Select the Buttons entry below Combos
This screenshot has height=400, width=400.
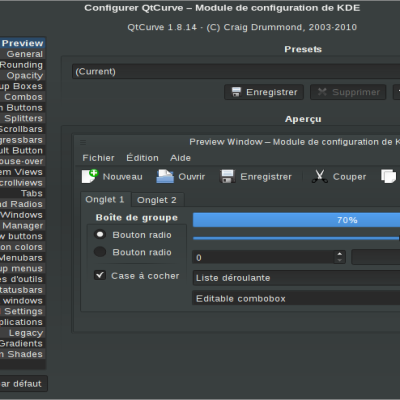tap(22, 108)
